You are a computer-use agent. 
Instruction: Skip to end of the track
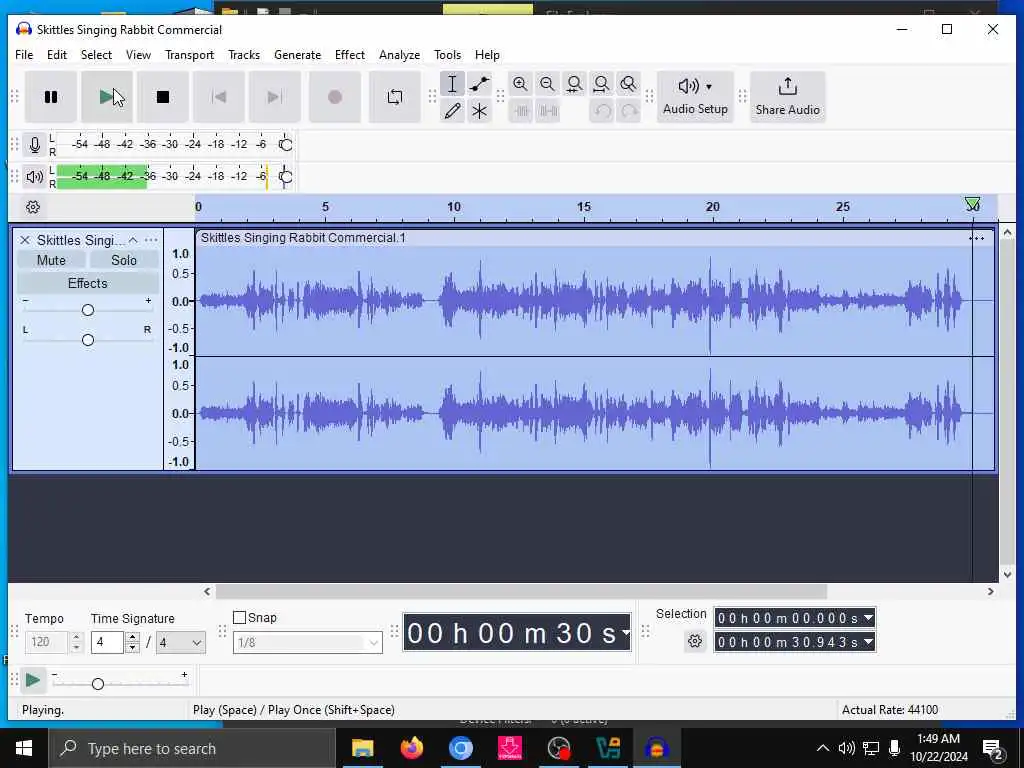[275, 97]
